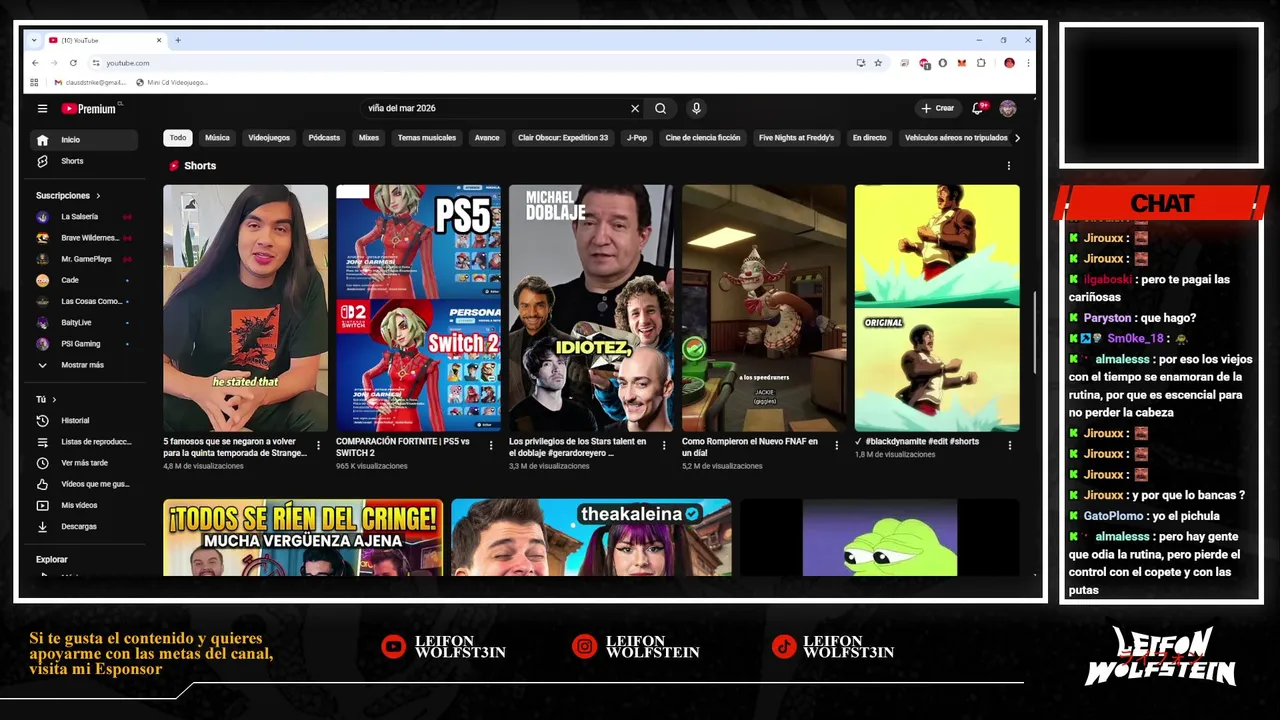Open TODOS SE RÍEN DEL CRINGE video
The height and width of the screenshot is (720, 1280).
[x=303, y=538]
